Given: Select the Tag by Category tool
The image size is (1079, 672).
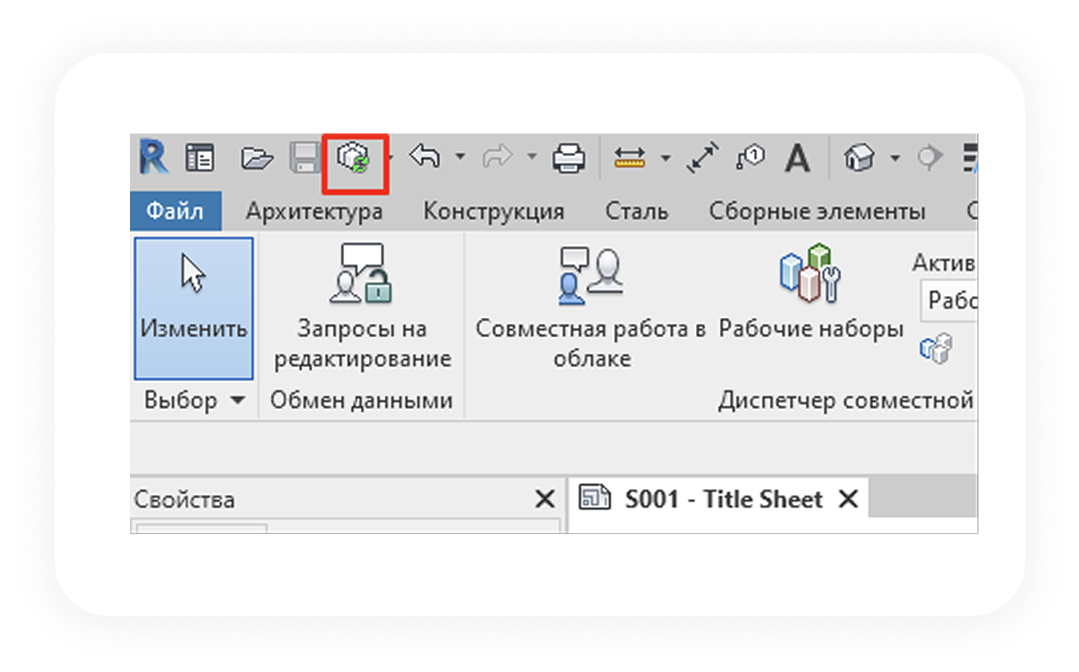Looking at the screenshot, I should click(750, 158).
